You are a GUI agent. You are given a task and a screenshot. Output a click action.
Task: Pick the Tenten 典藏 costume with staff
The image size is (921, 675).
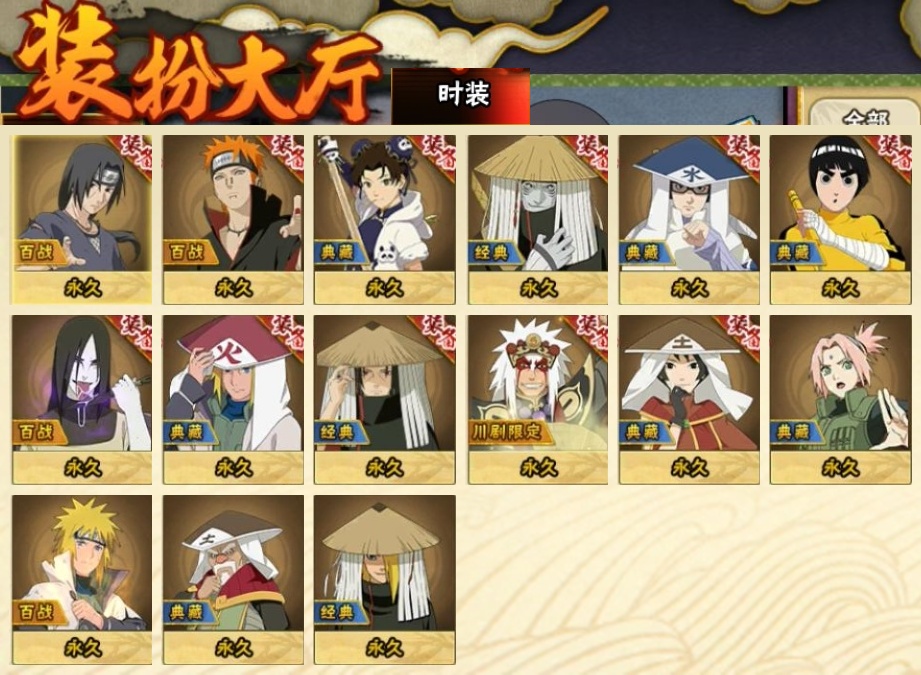(x=385, y=219)
